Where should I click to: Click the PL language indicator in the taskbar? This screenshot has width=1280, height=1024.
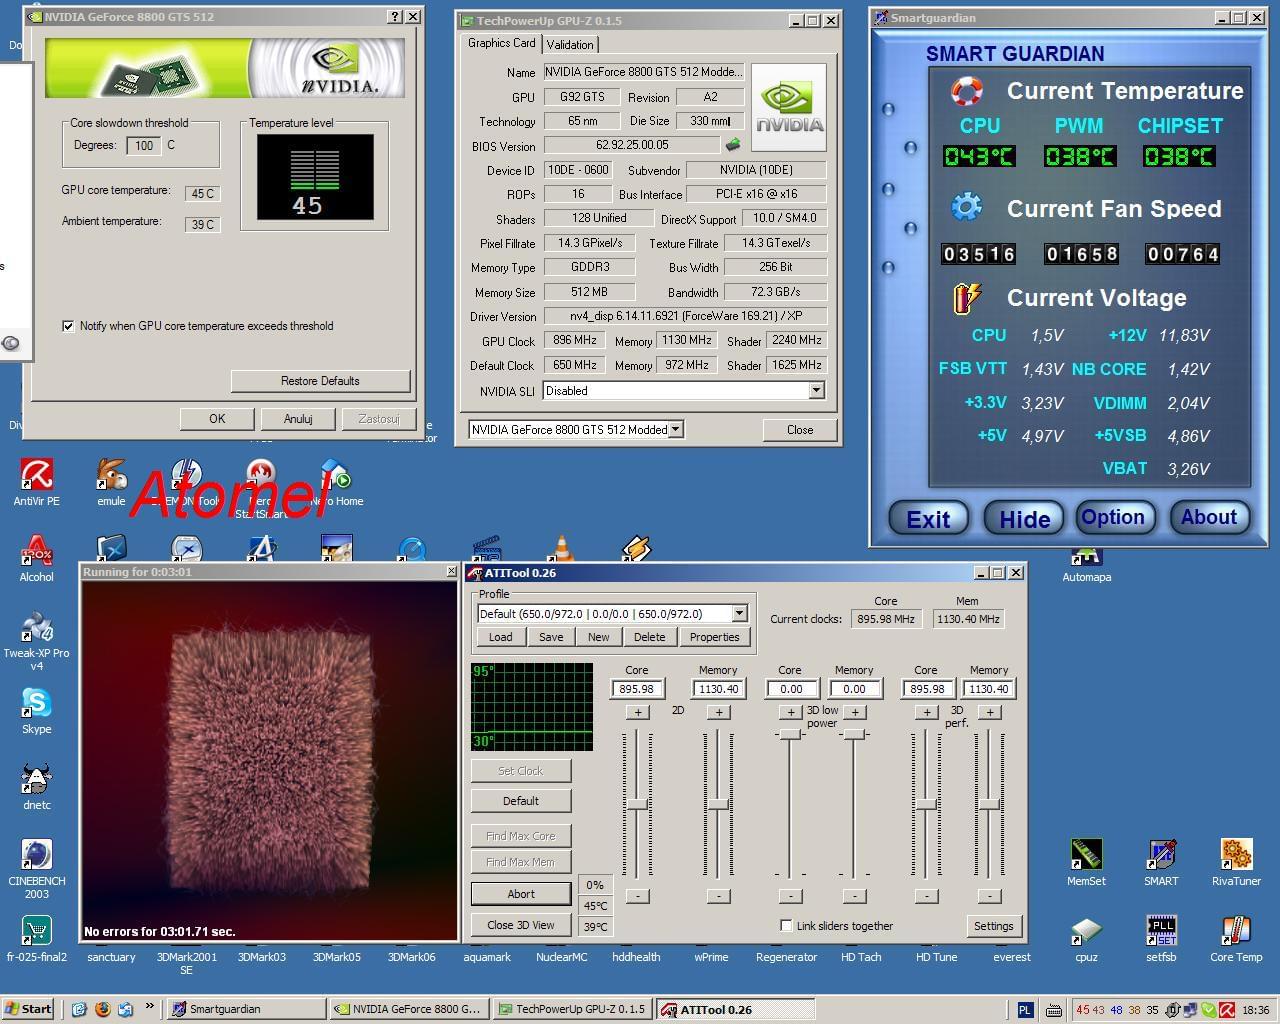1026,1010
